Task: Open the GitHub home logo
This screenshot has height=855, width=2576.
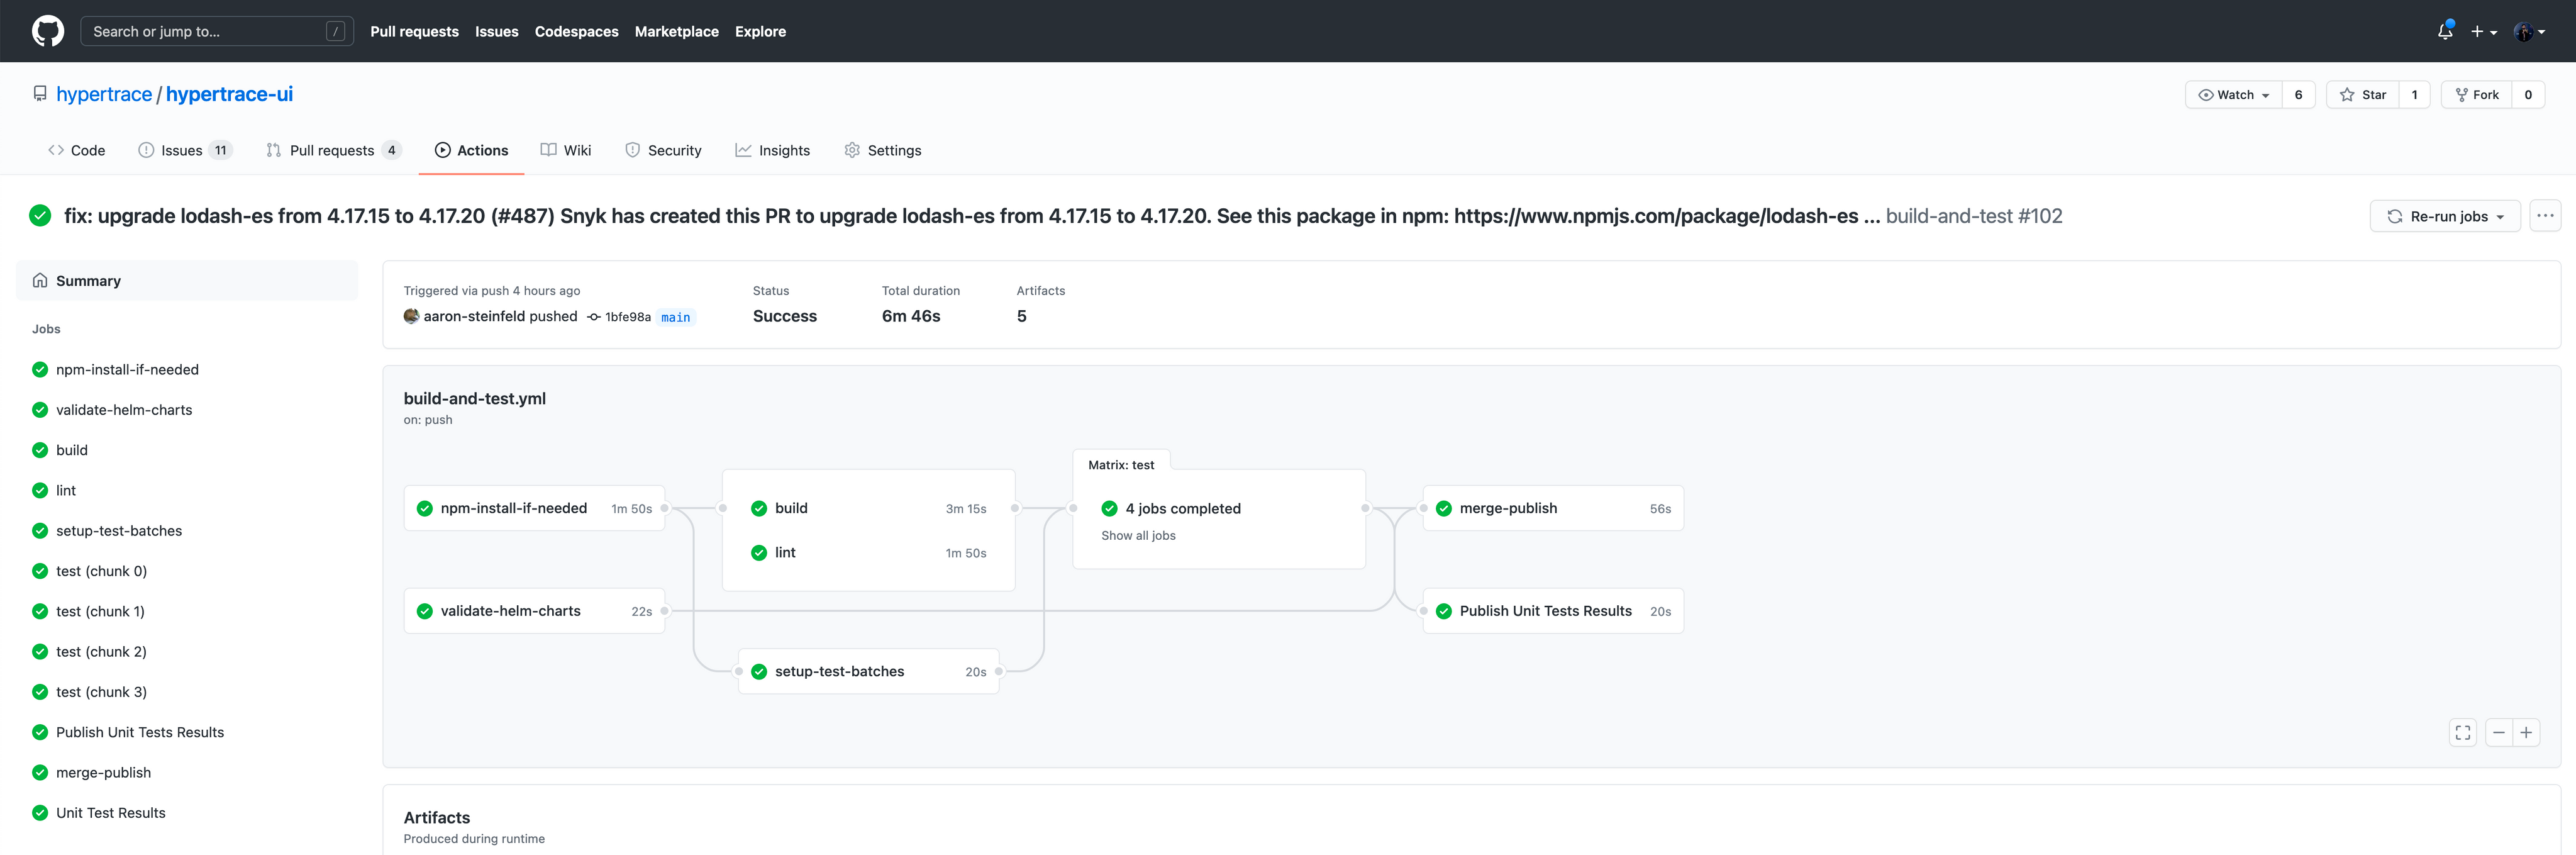Action: coord(48,31)
